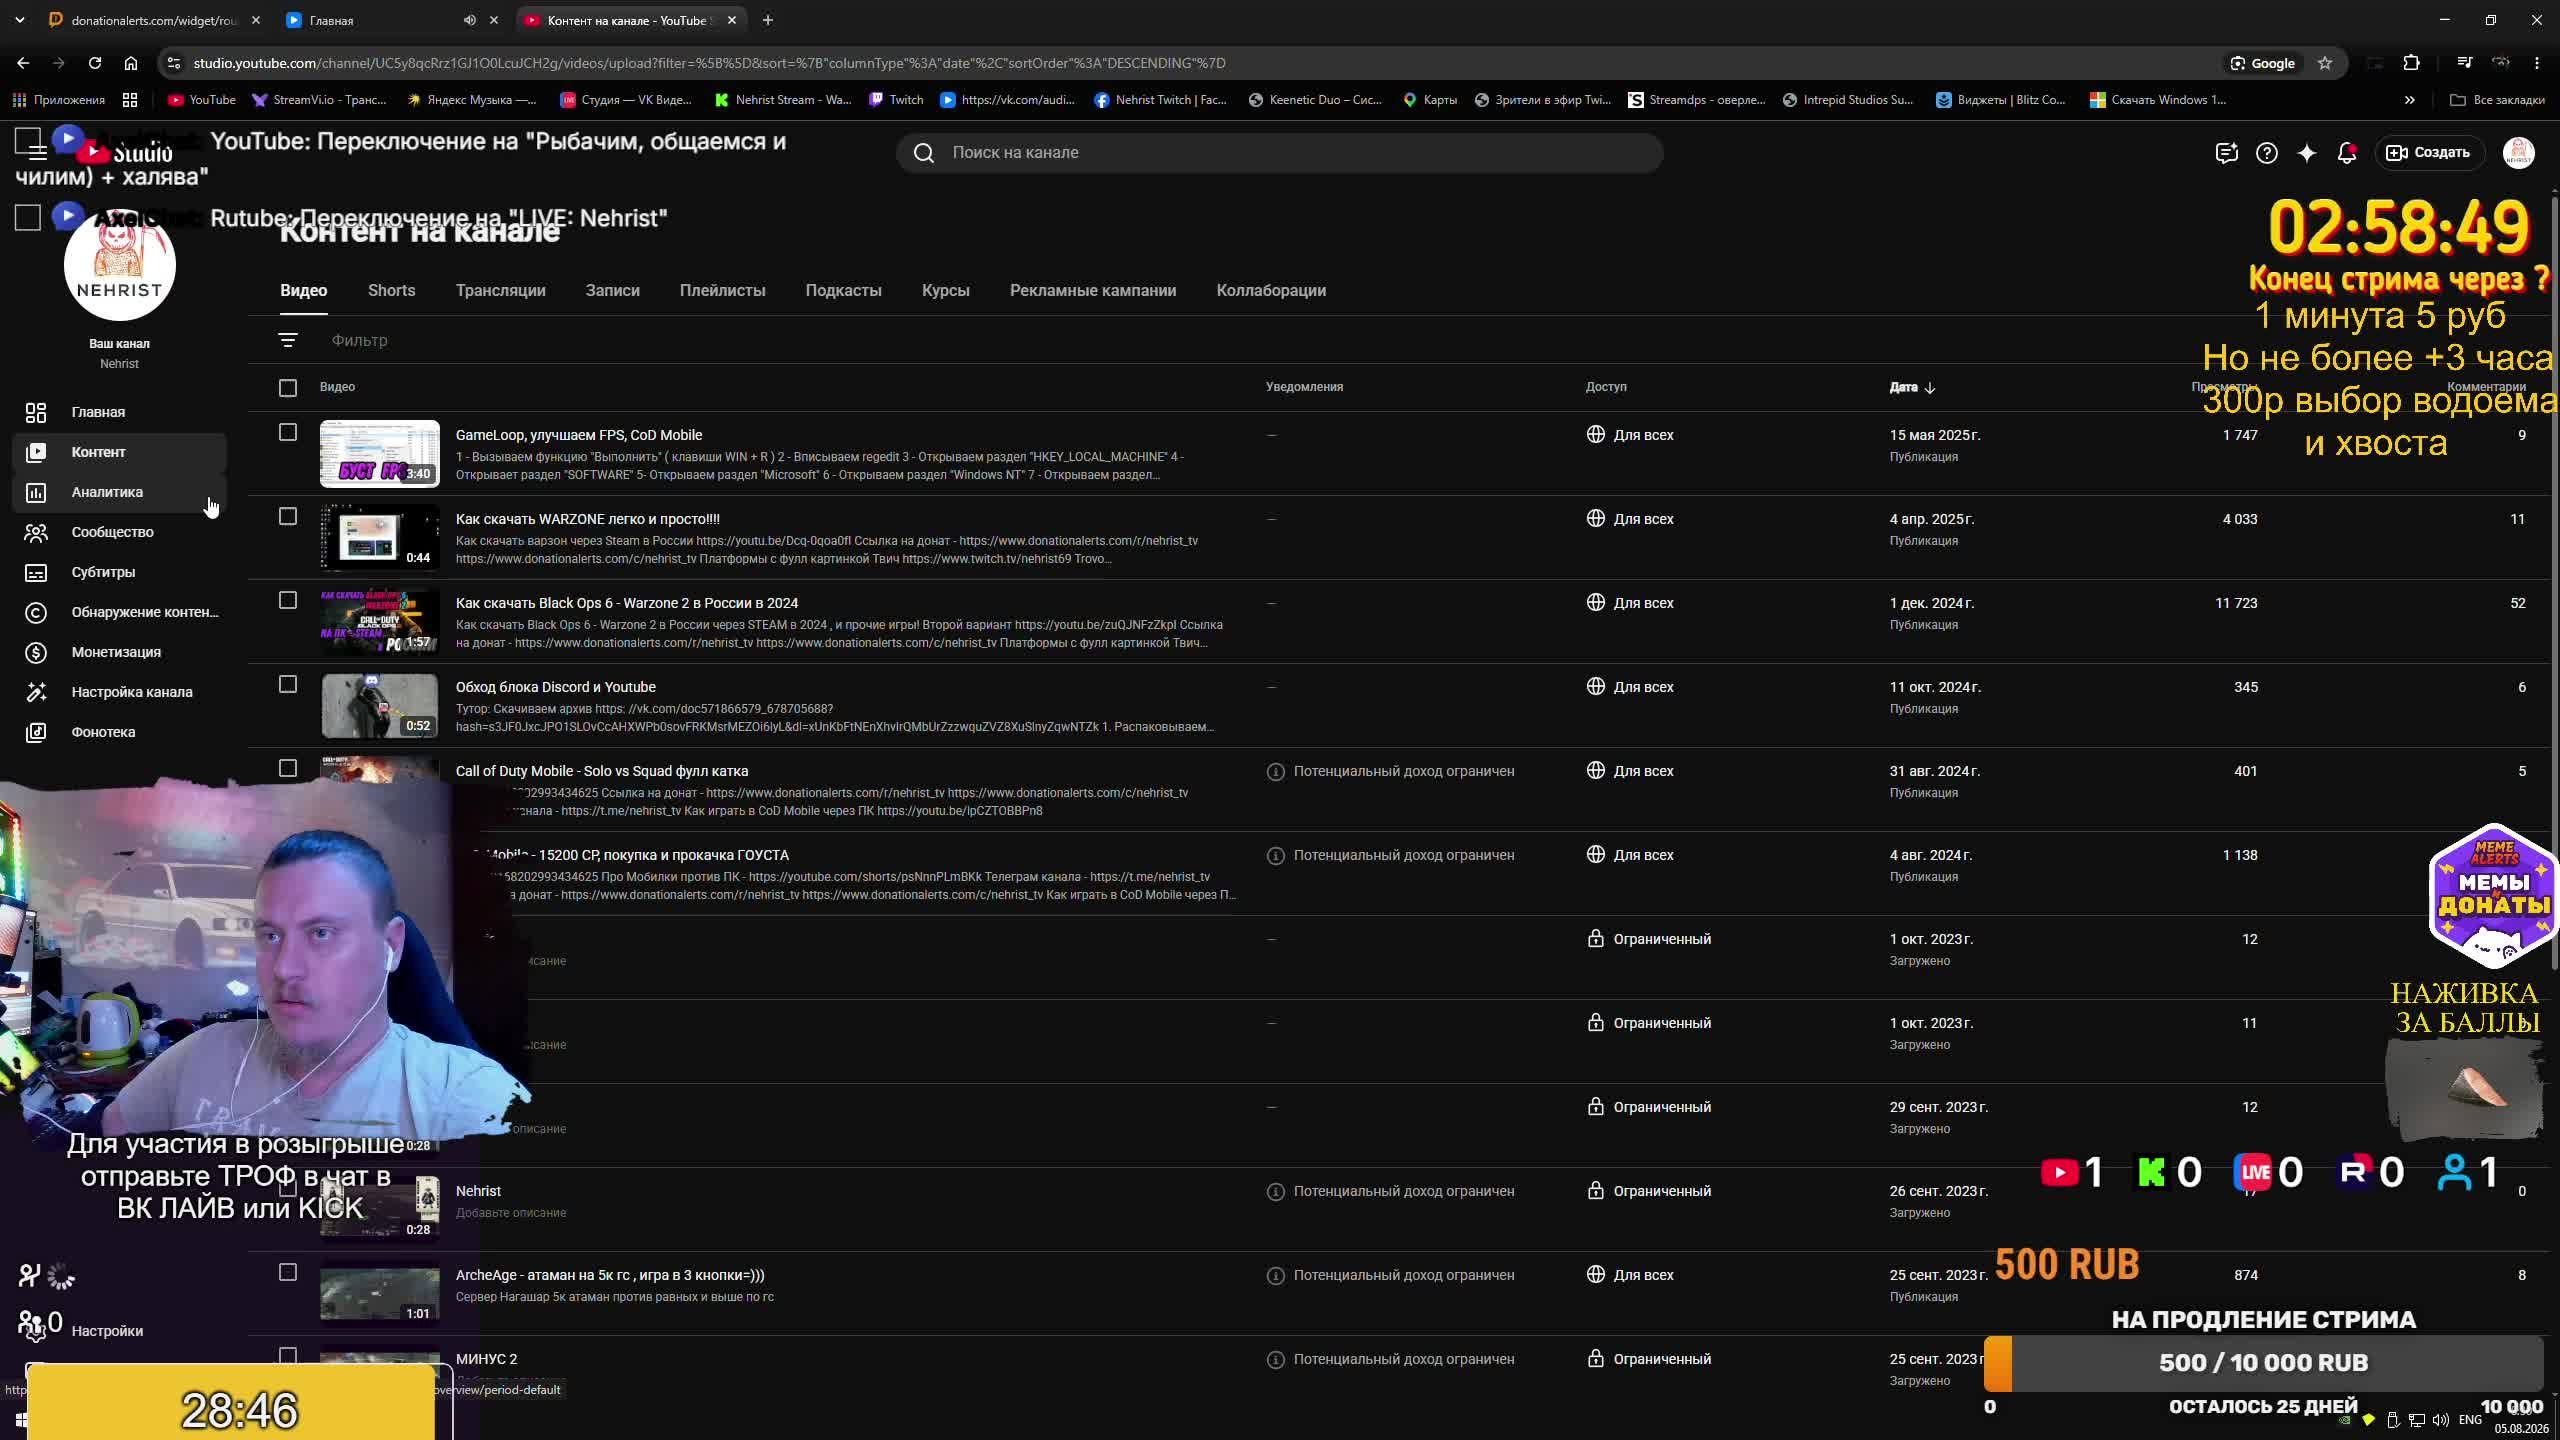This screenshot has width=2560, height=1440.
Task: Open Обнаружение контента sidebar item
Action: [119, 612]
